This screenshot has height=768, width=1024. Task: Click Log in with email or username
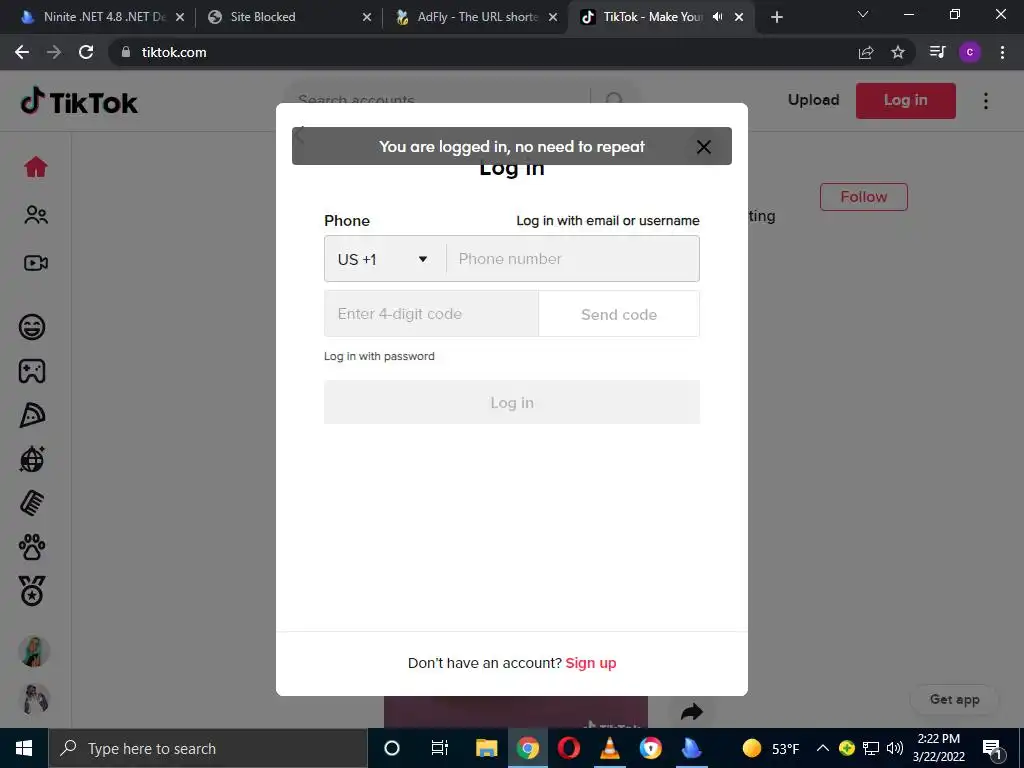pos(607,221)
